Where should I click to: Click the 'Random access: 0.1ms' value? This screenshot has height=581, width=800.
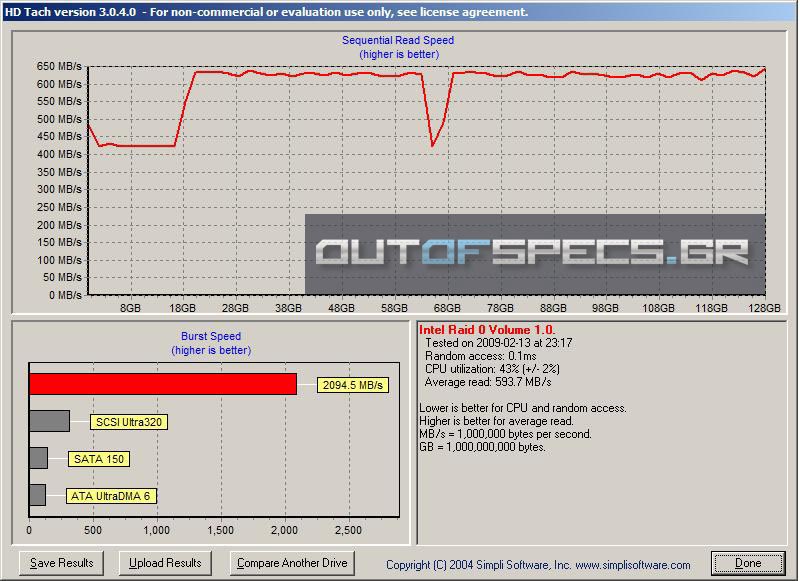[x=481, y=356]
